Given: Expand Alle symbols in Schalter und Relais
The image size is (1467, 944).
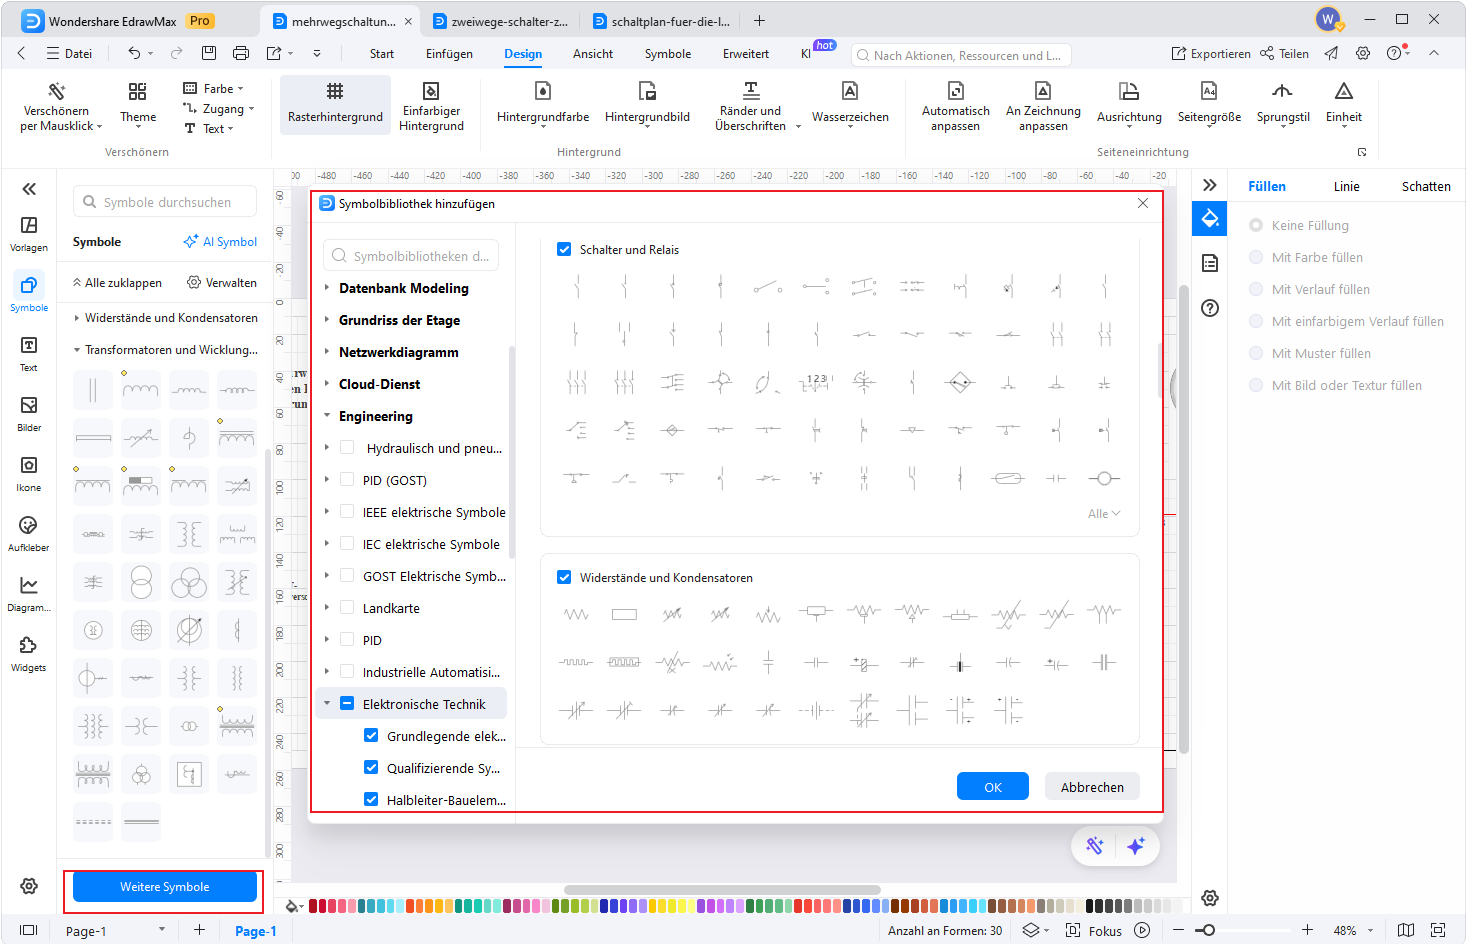Looking at the screenshot, I should (x=1103, y=513).
